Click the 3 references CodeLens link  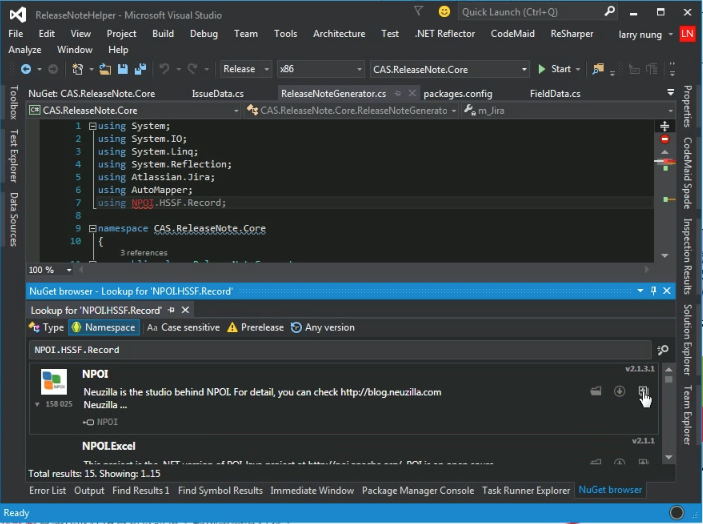tap(143, 253)
